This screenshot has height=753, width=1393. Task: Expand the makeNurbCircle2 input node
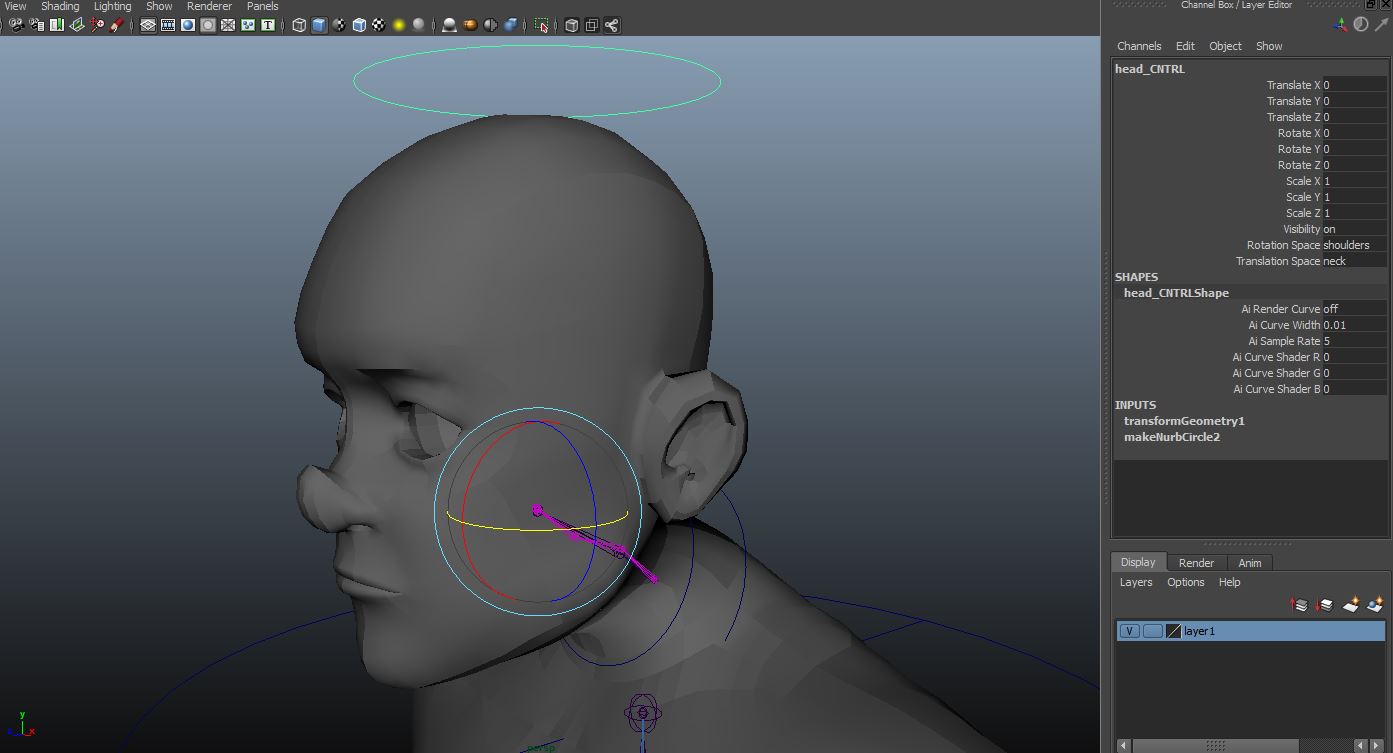[x=1171, y=437]
